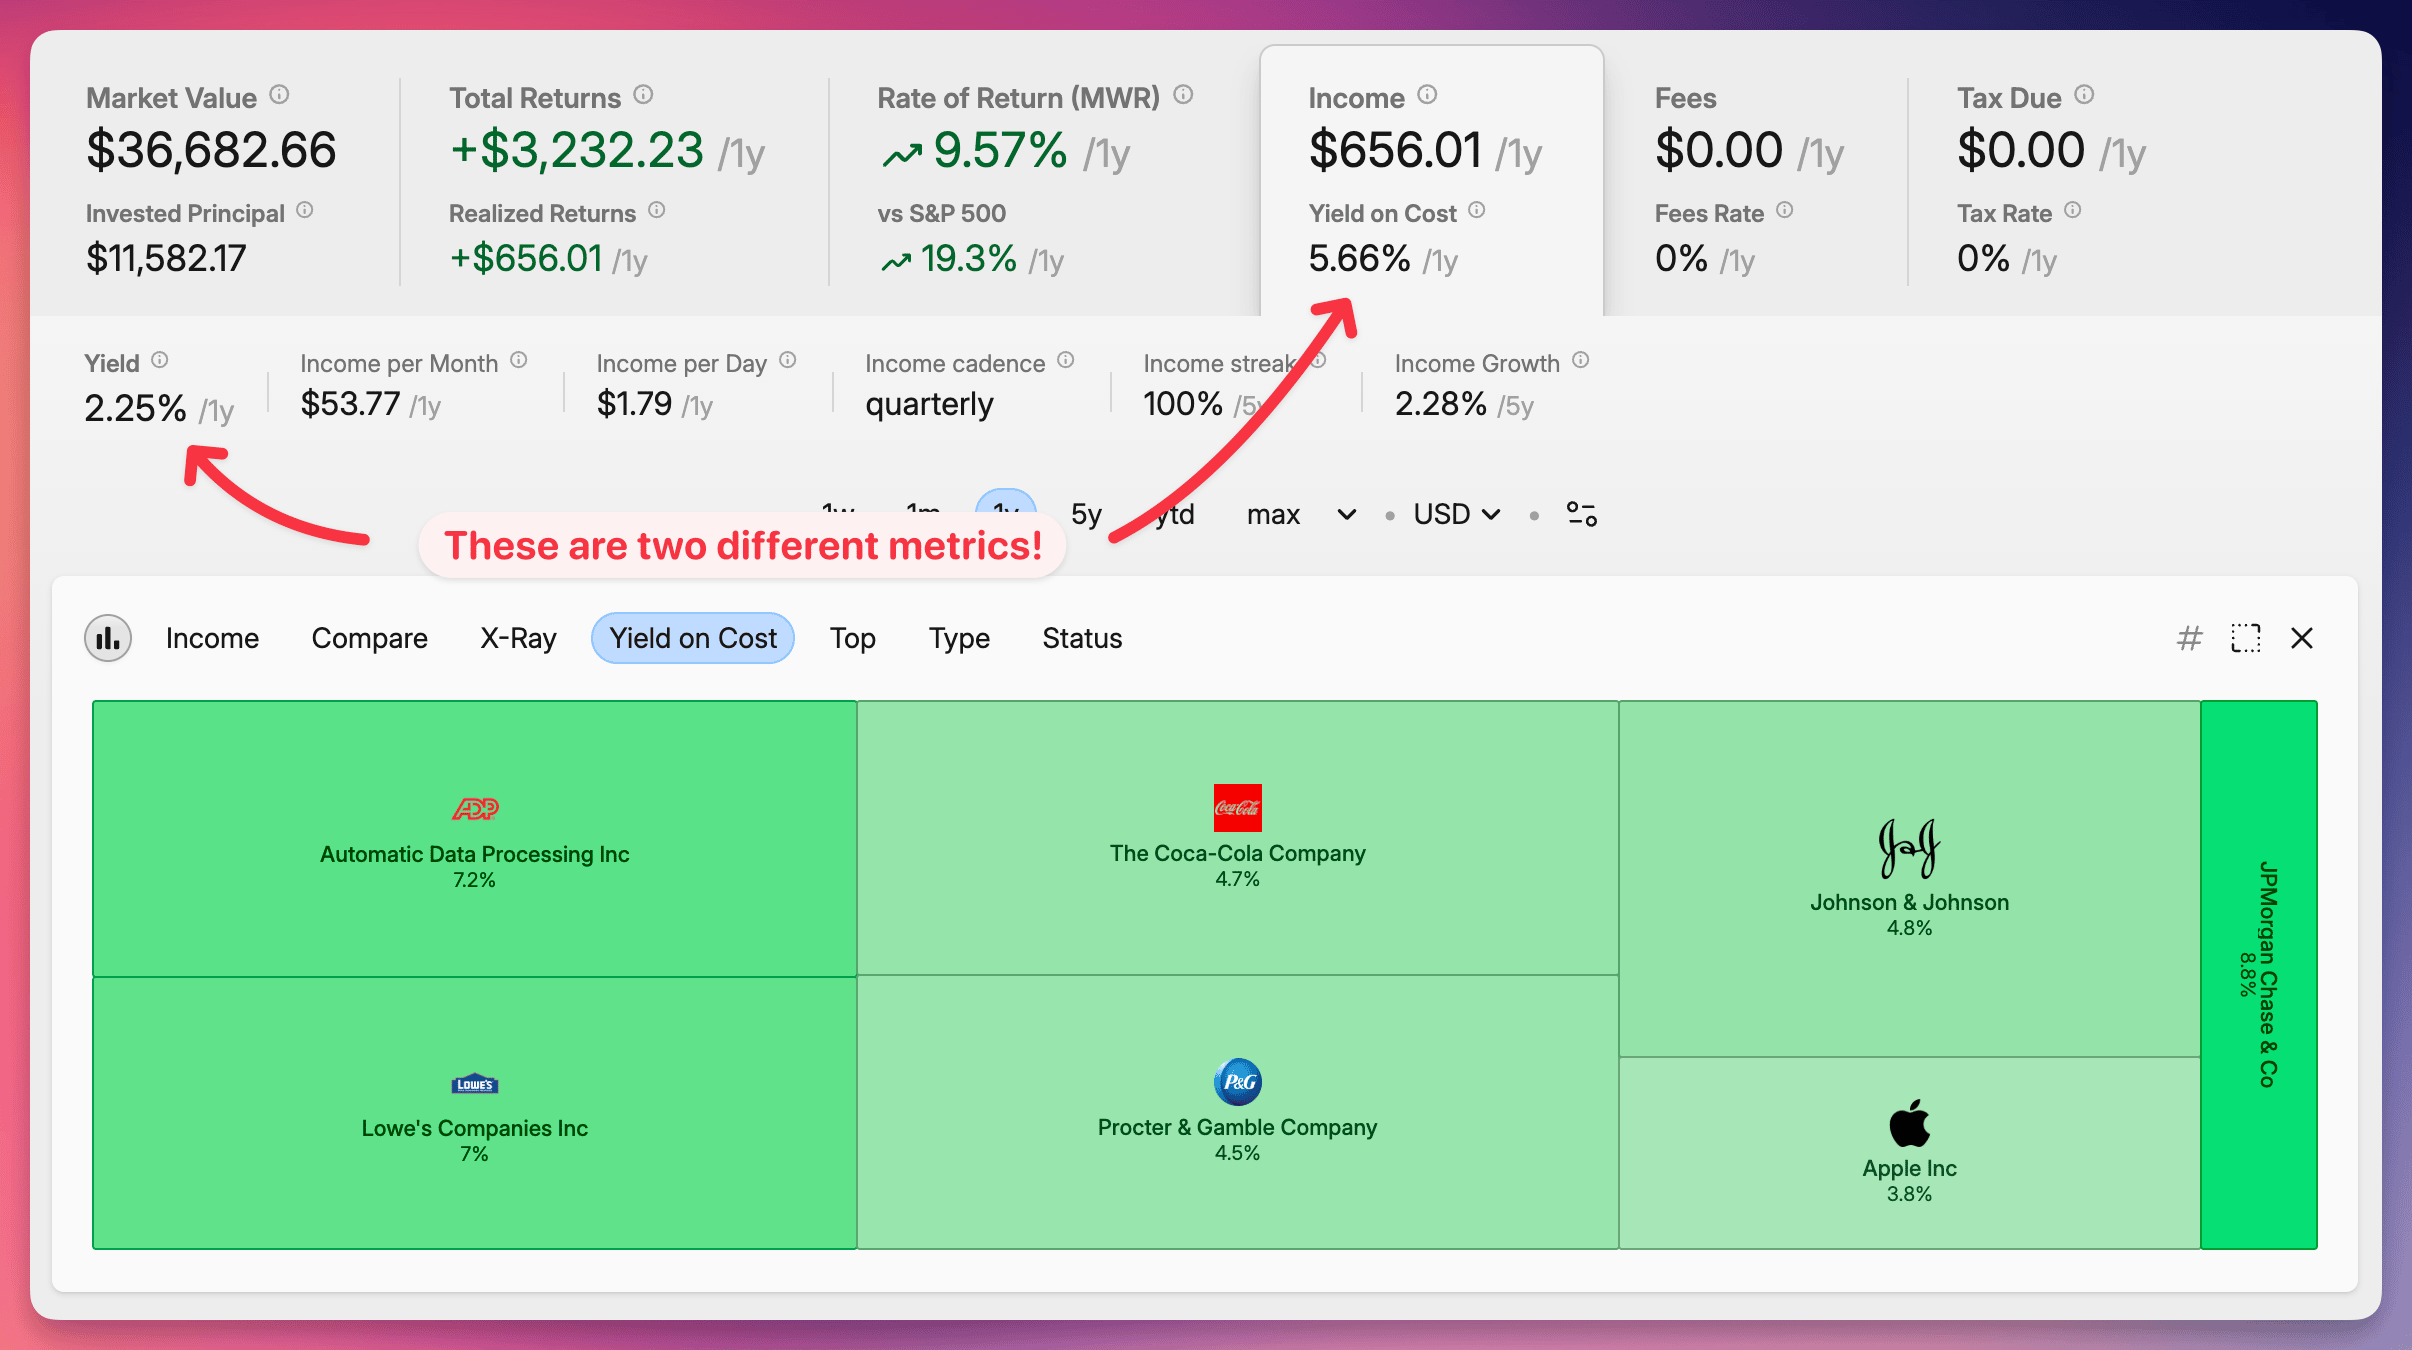Viewport: 2412px width, 1350px height.
Task: Show info for Income Growth
Action: click(x=1581, y=360)
